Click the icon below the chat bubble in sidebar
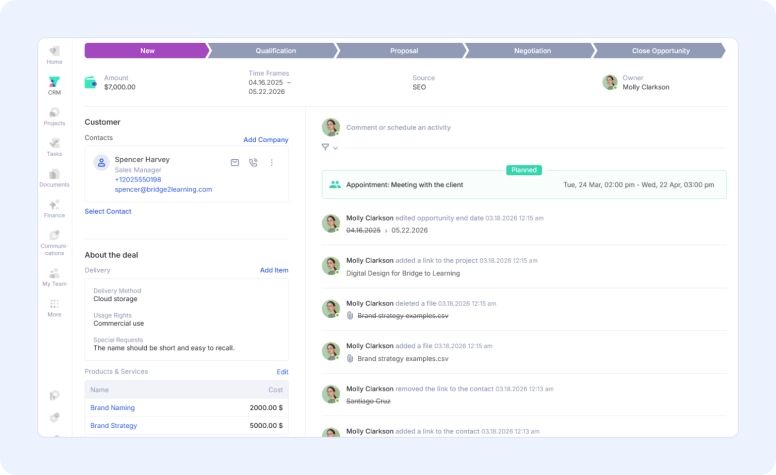Viewport: 776px width, 475px height. (54, 418)
